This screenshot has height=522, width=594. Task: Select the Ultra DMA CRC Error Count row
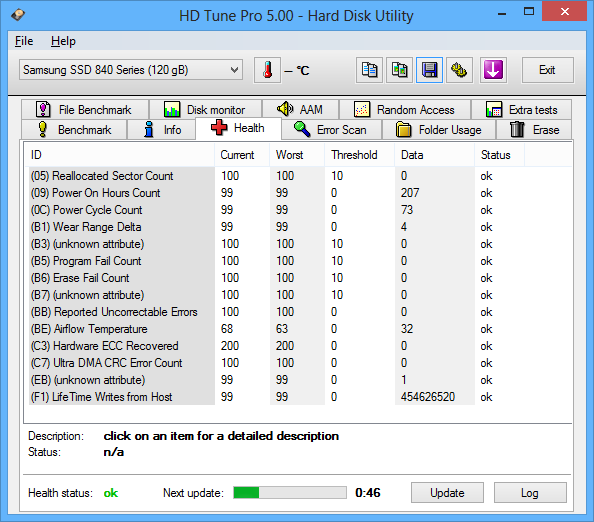276,363
